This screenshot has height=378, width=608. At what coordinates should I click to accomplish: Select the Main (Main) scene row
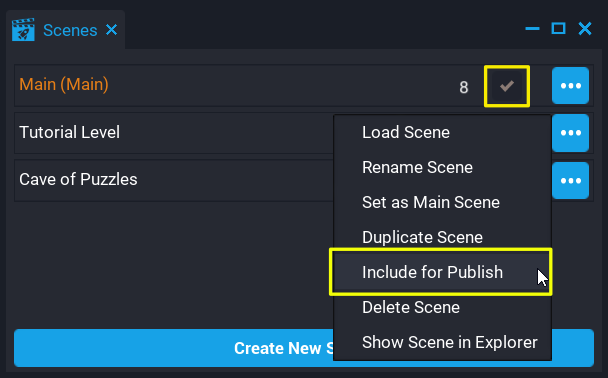(304, 86)
